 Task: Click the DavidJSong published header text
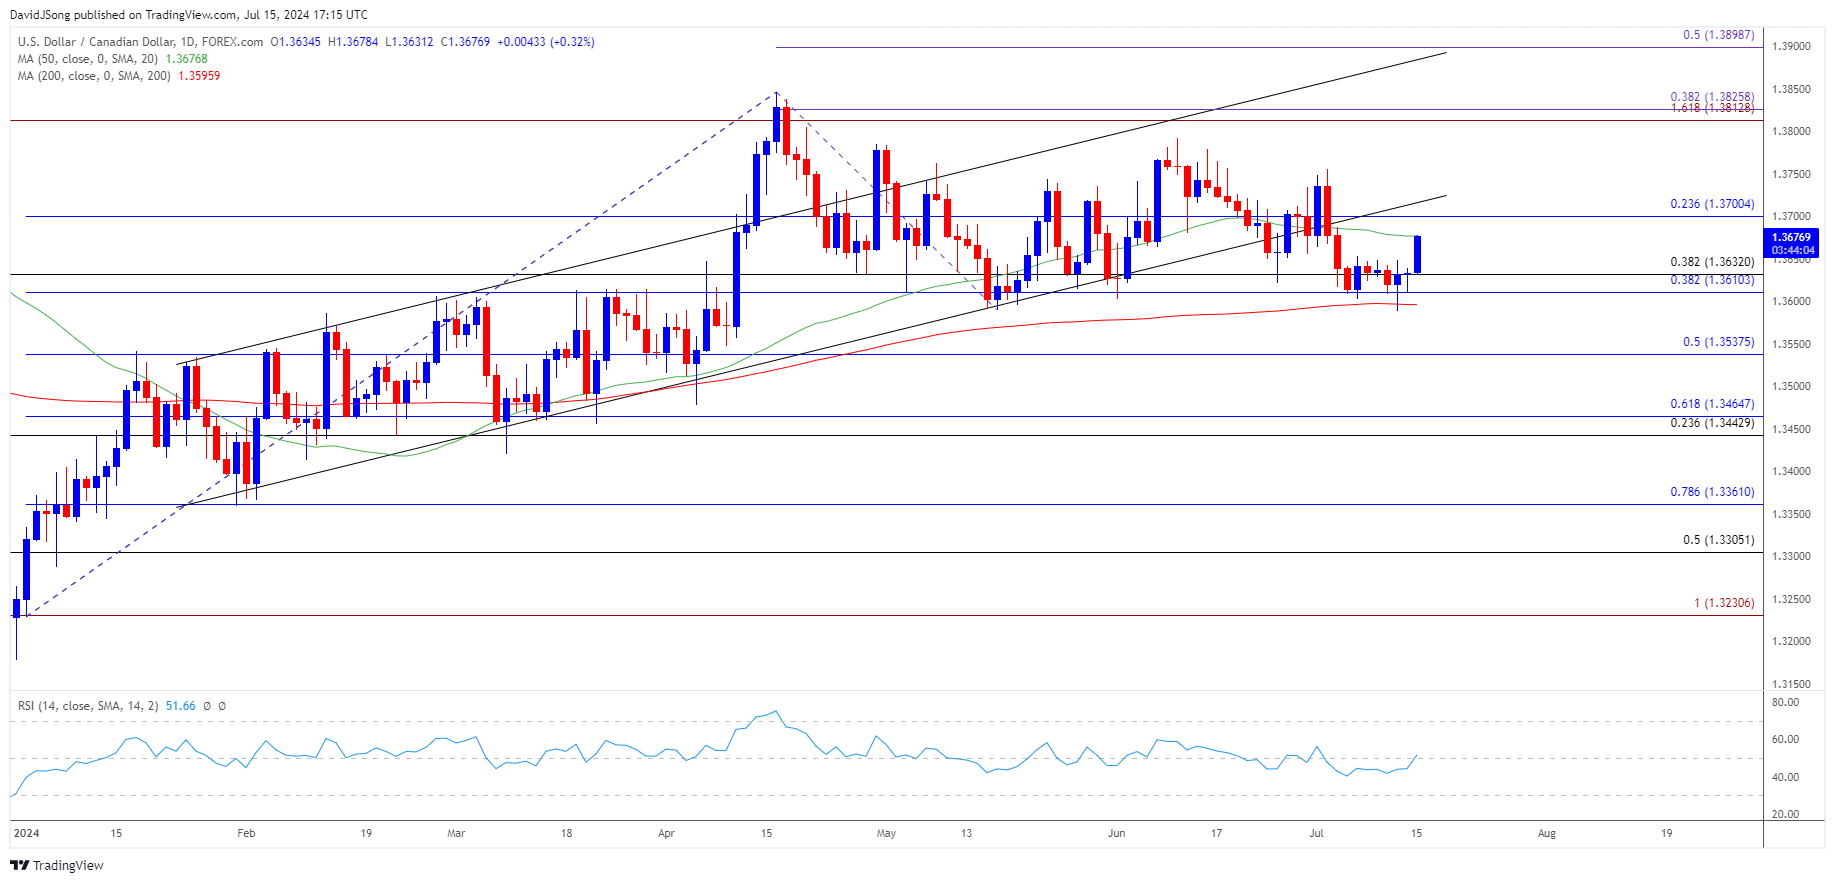[188, 15]
